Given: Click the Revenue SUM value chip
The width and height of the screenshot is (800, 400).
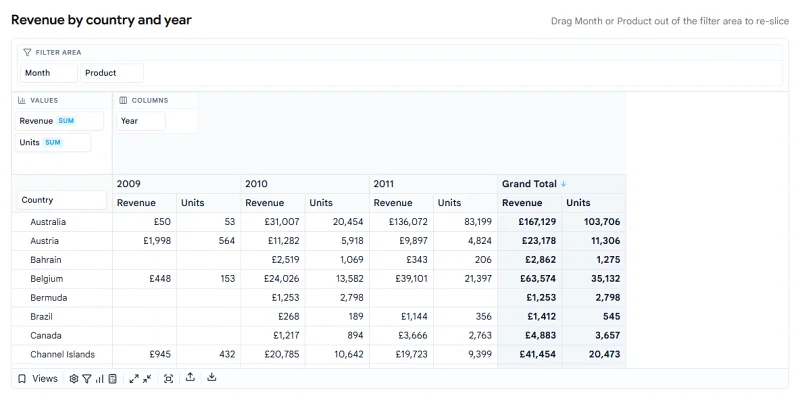Looking at the screenshot, I should 59,121.
